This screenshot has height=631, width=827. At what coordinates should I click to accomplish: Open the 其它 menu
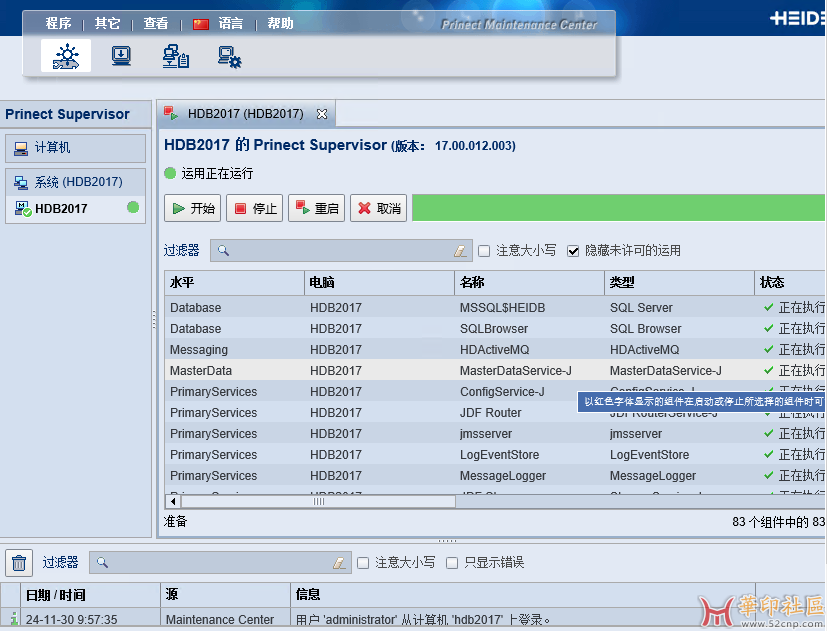click(x=108, y=24)
